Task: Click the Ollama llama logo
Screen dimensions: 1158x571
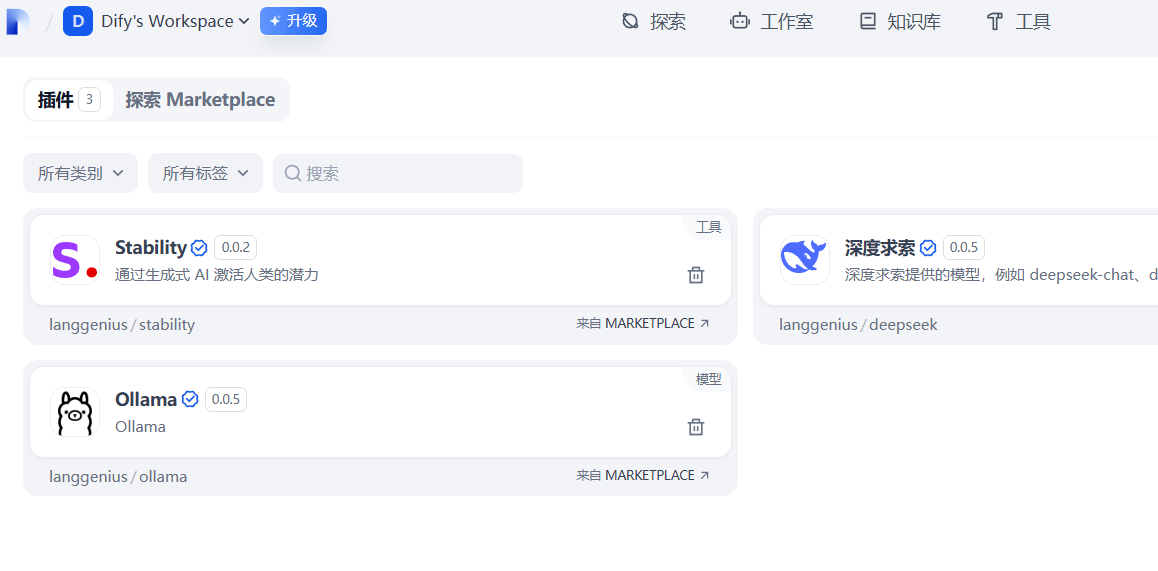Action: click(x=75, y=412)
